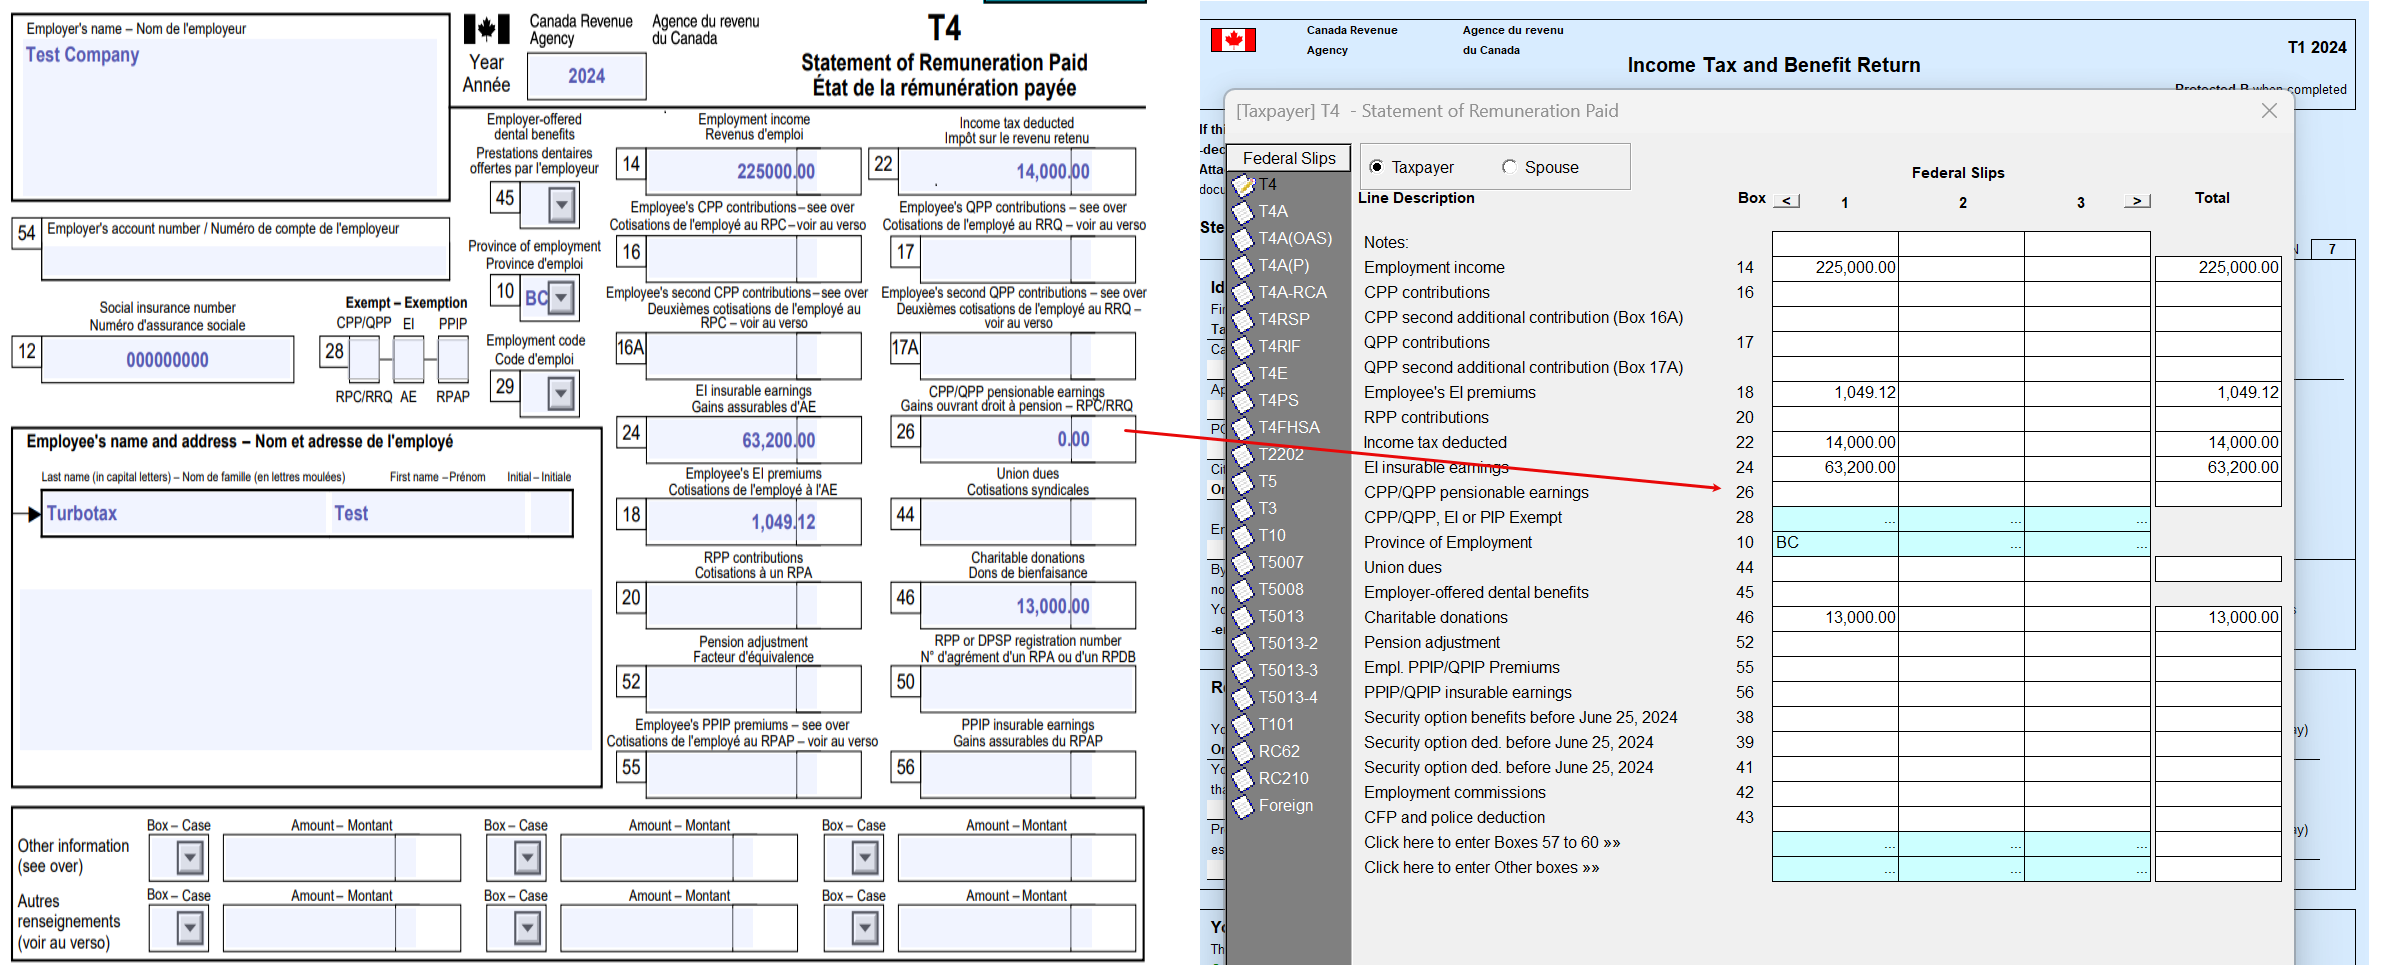The width and height of the screenshot is (2389, 965).
Task: Open the T5008 slip icon
Action: point(1243,590)
